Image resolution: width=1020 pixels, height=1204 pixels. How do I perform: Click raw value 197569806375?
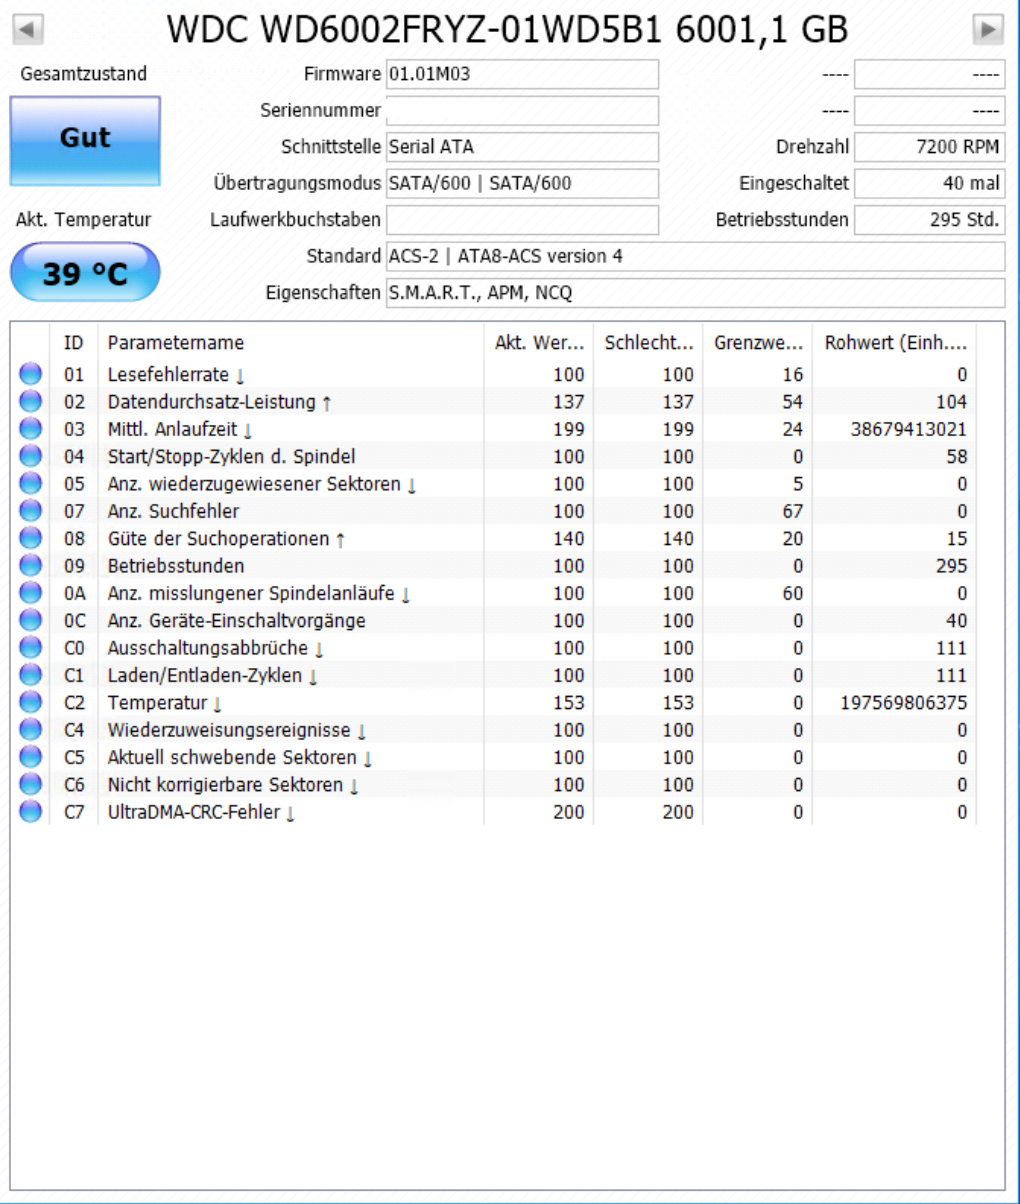[904, 703]
